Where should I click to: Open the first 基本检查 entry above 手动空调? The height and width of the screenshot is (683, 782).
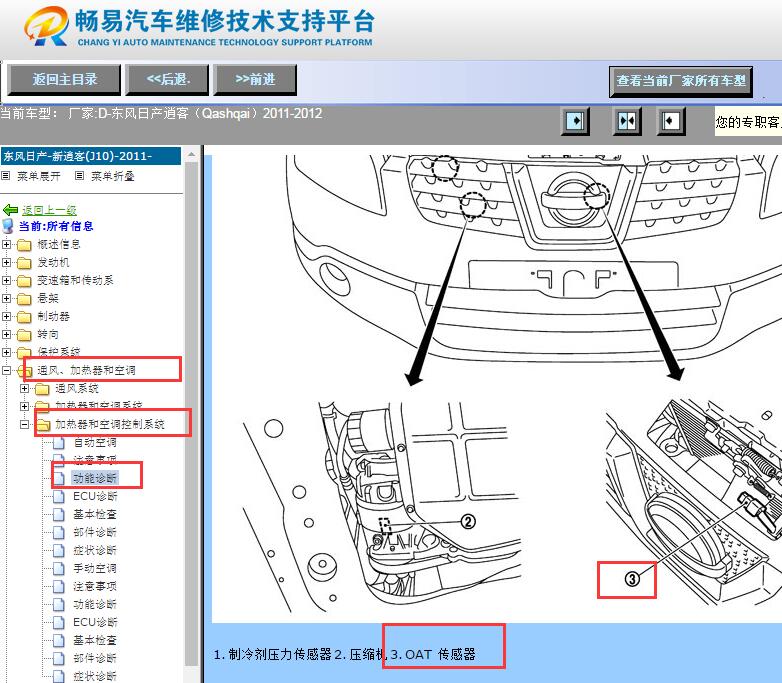[95, 514]
